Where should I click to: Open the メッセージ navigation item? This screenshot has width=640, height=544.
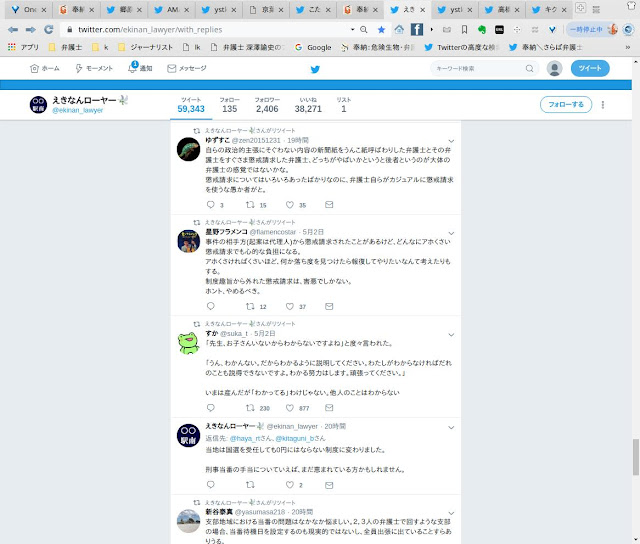[187, 69]
